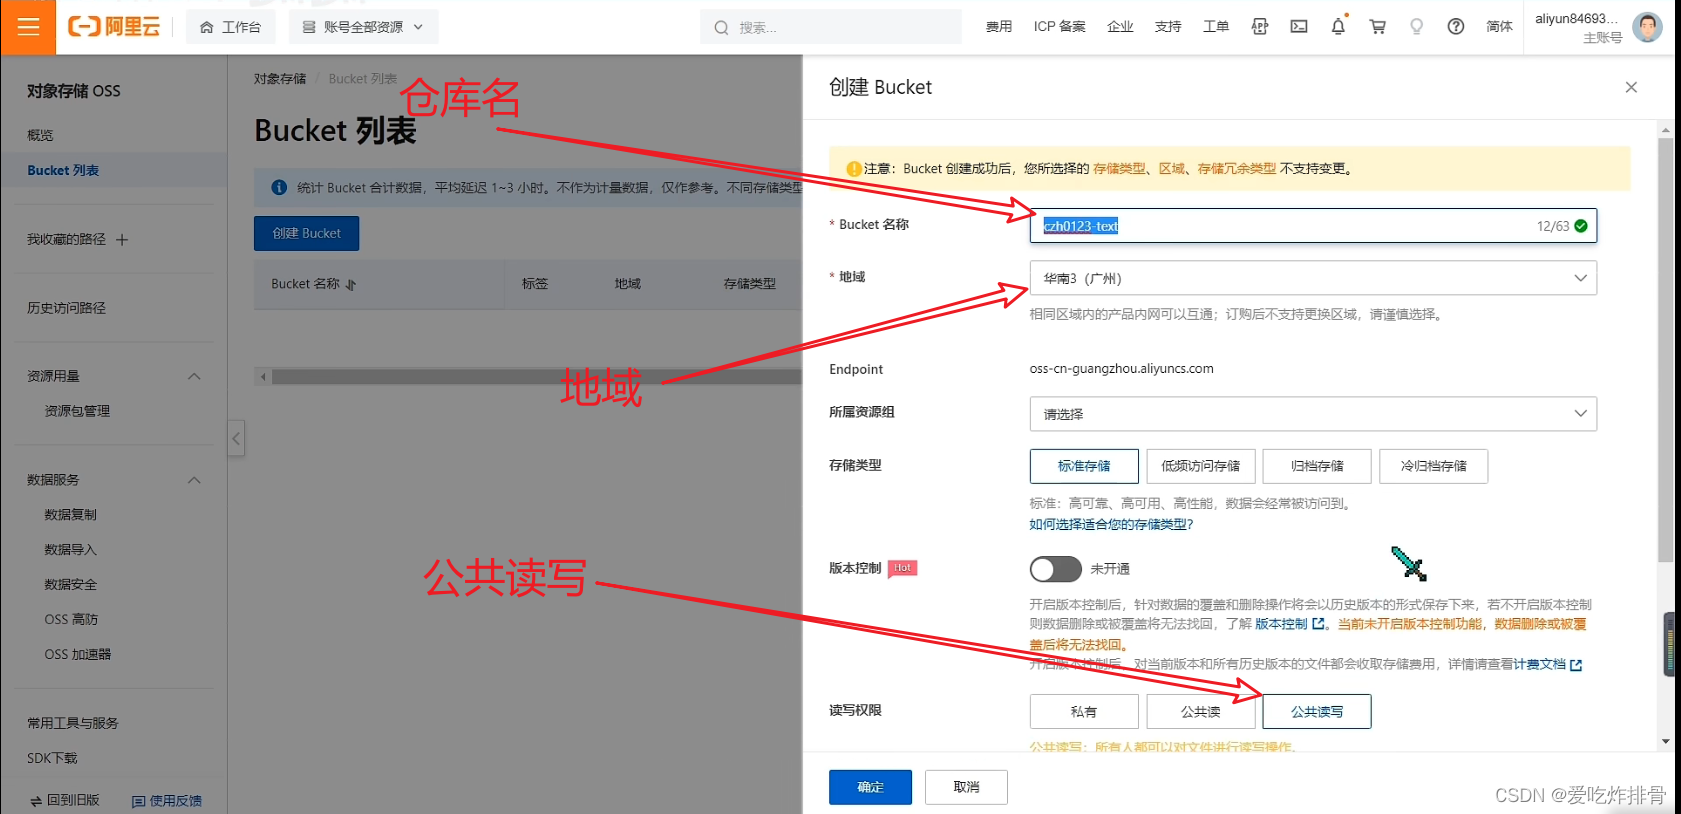Open 数据复制 in the sidebar
The image size is (1681, 814).
click(x=70, y=515)
